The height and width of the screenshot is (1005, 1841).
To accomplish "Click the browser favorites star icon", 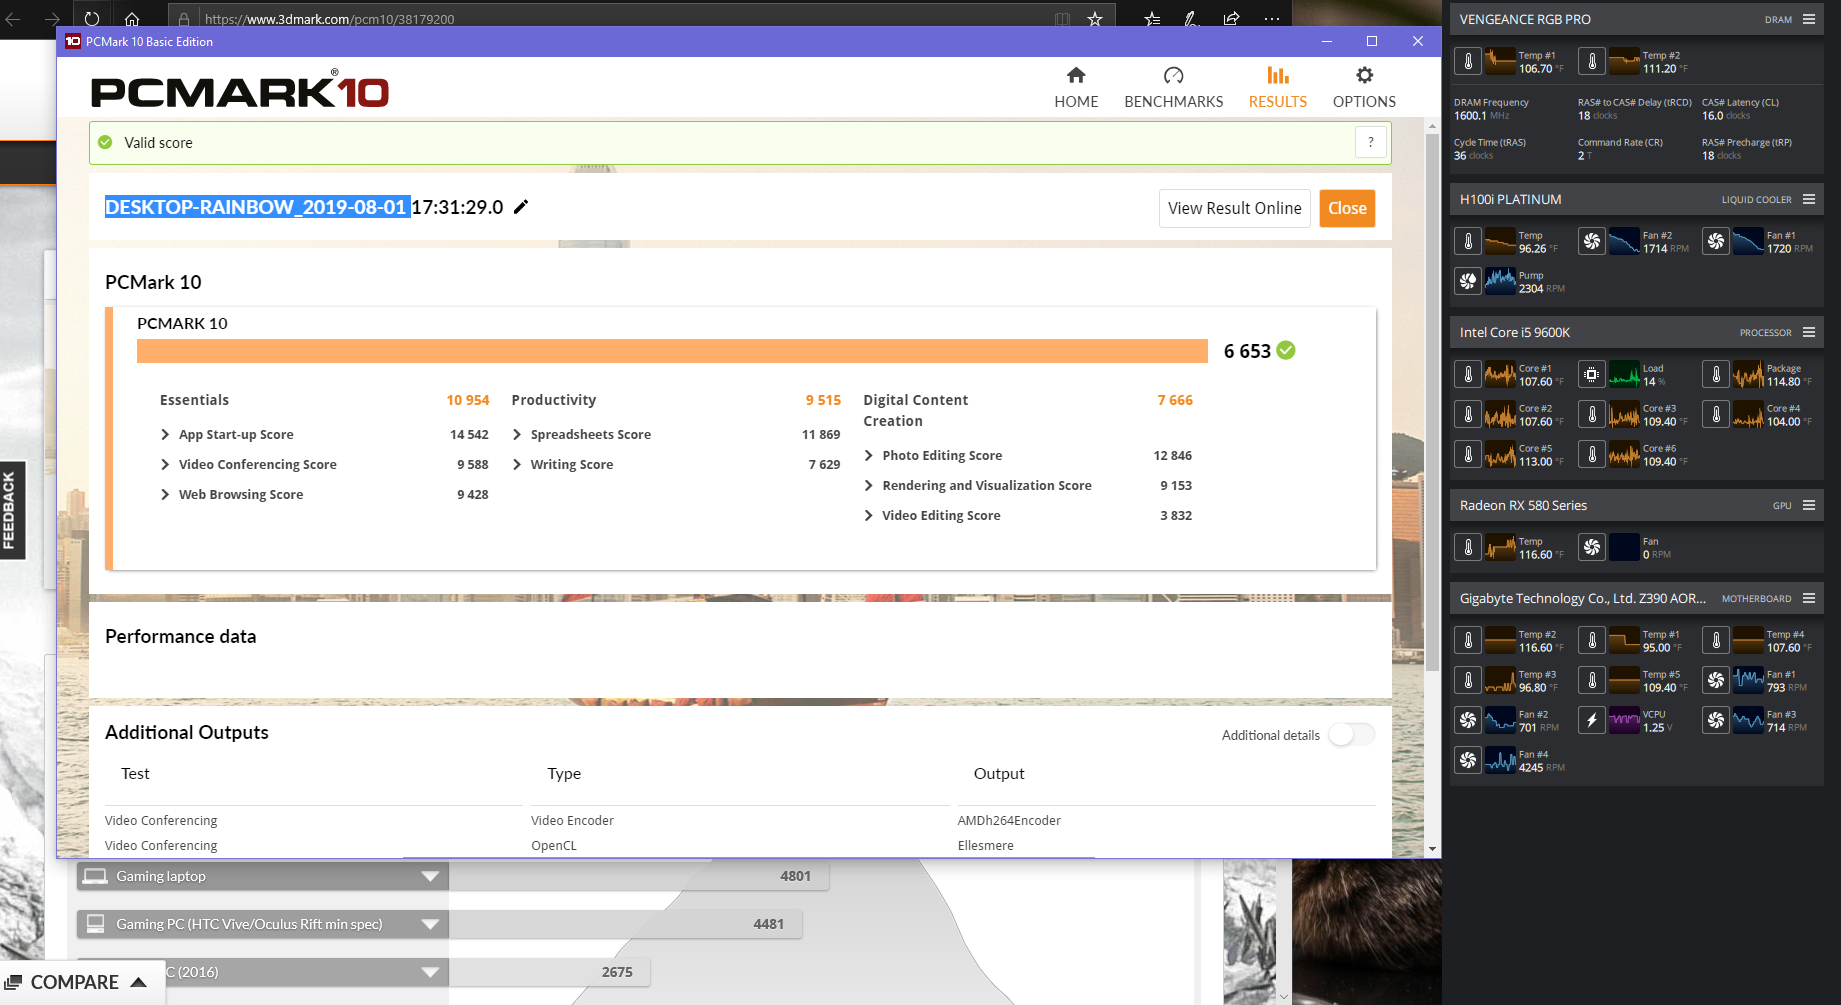I will point(1095,18).
